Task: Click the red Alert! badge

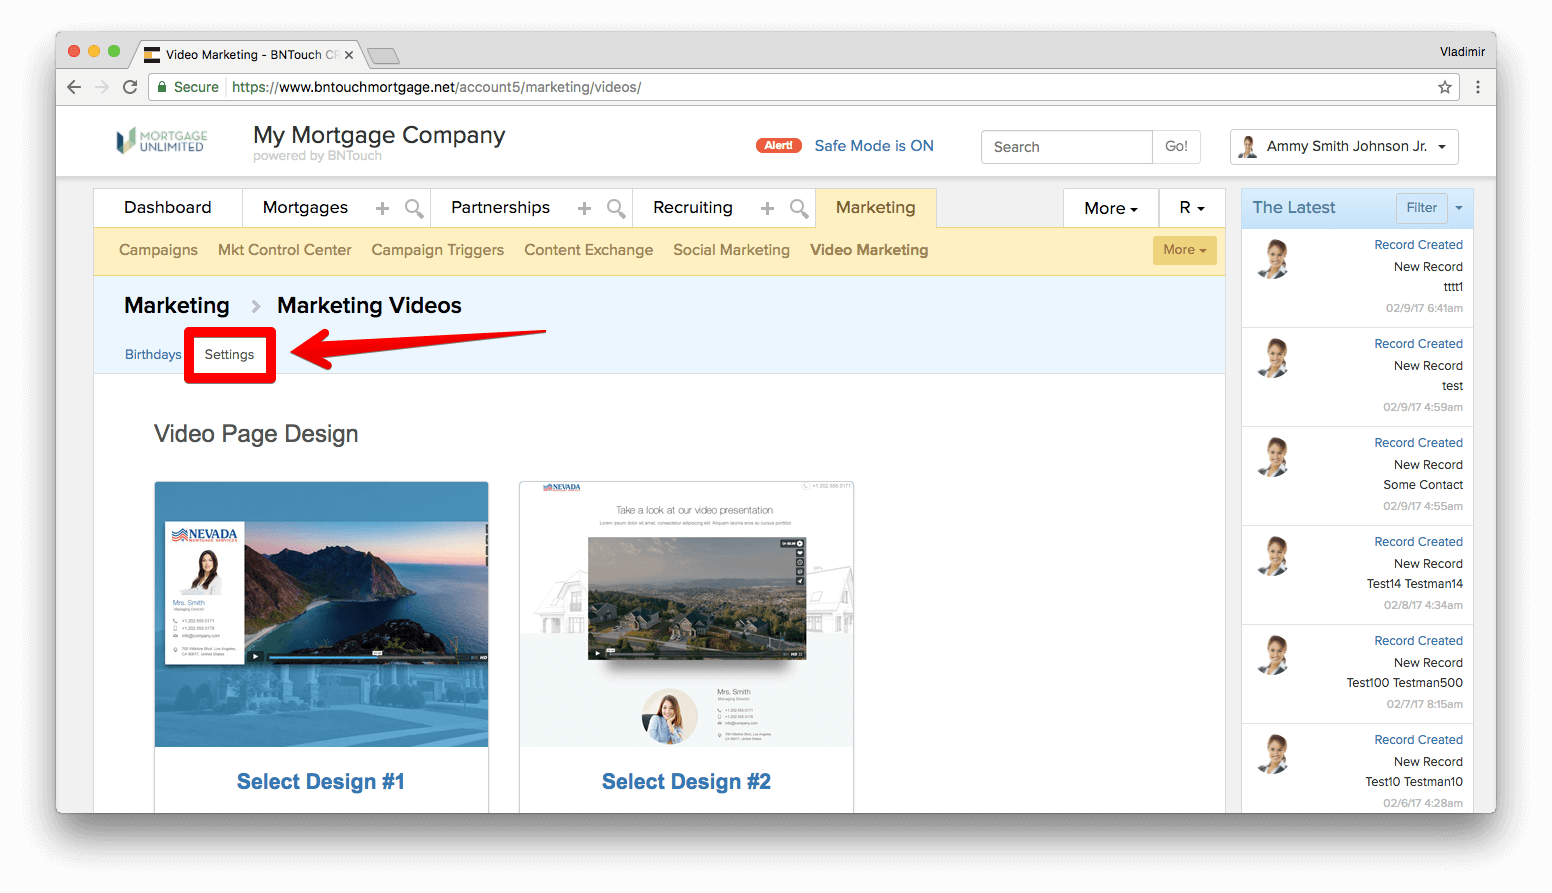Action: pos(778,146)
